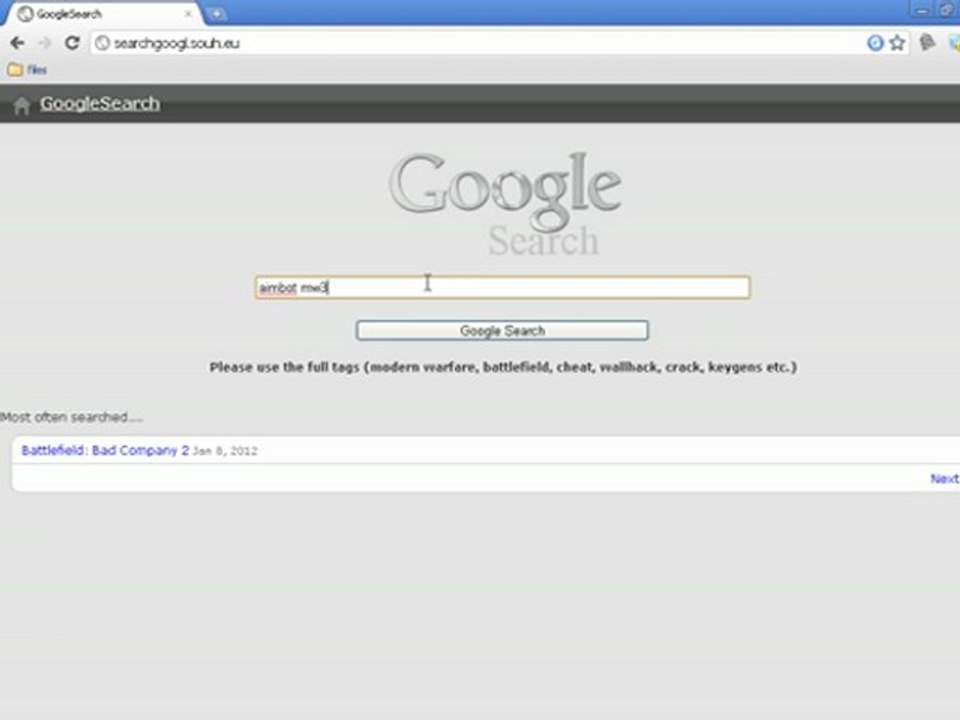
Task: Click the 'Most often searched....' text
Action: (x=72, y=418)
